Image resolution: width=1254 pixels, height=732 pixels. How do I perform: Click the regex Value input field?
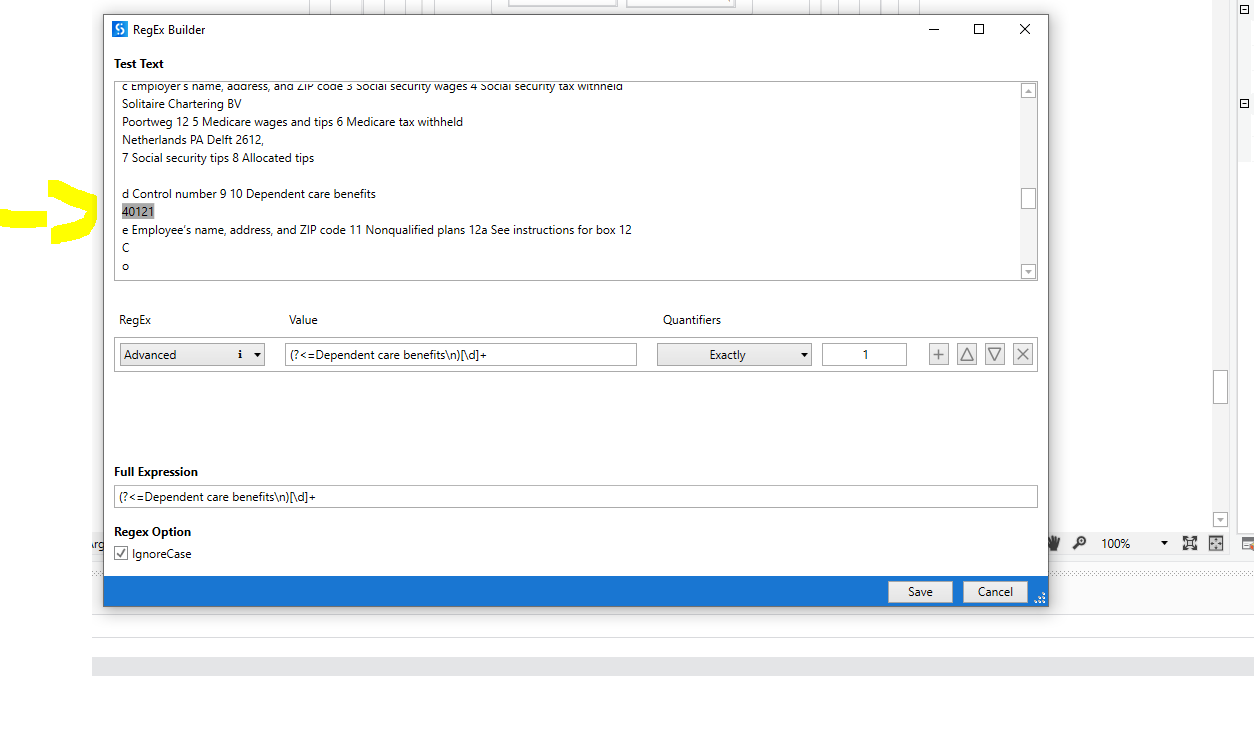point(461,354)
